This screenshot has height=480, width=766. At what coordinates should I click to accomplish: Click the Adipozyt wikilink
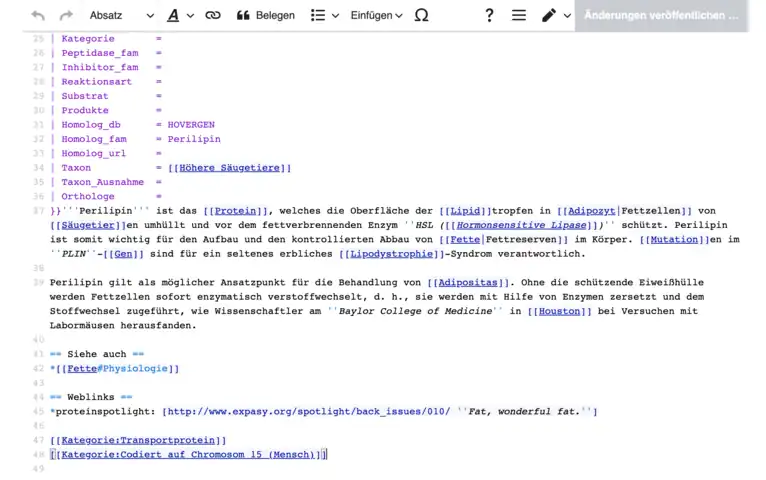coord(592,211)
